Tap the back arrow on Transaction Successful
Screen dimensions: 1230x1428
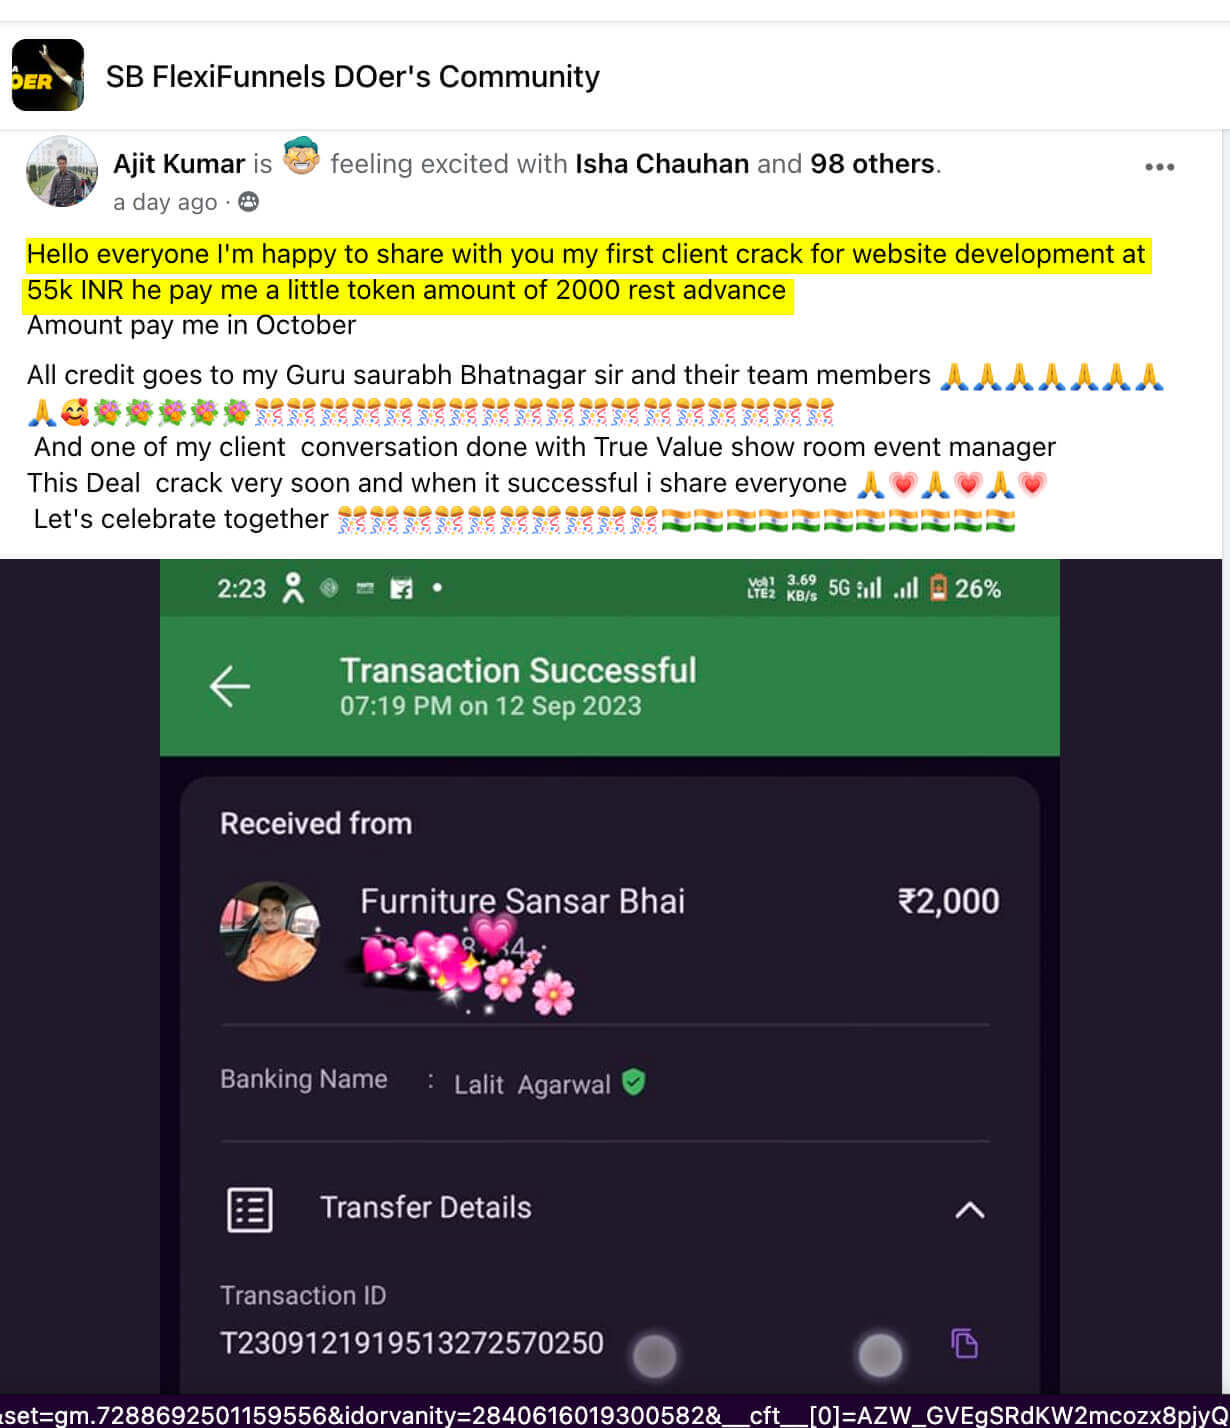[x=229, y=686]
